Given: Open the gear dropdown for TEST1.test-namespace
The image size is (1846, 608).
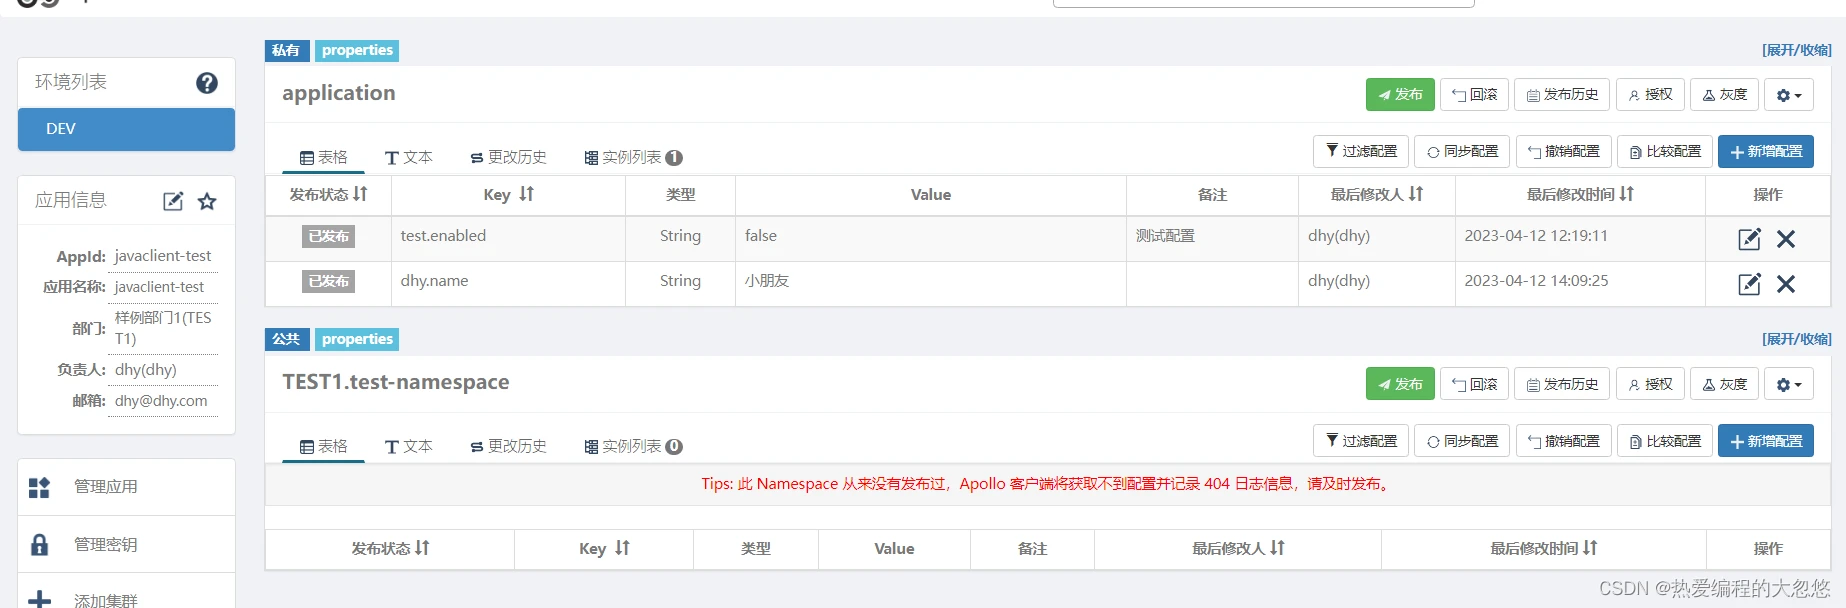Looking at the screenshot, I should coord(1788,385).
